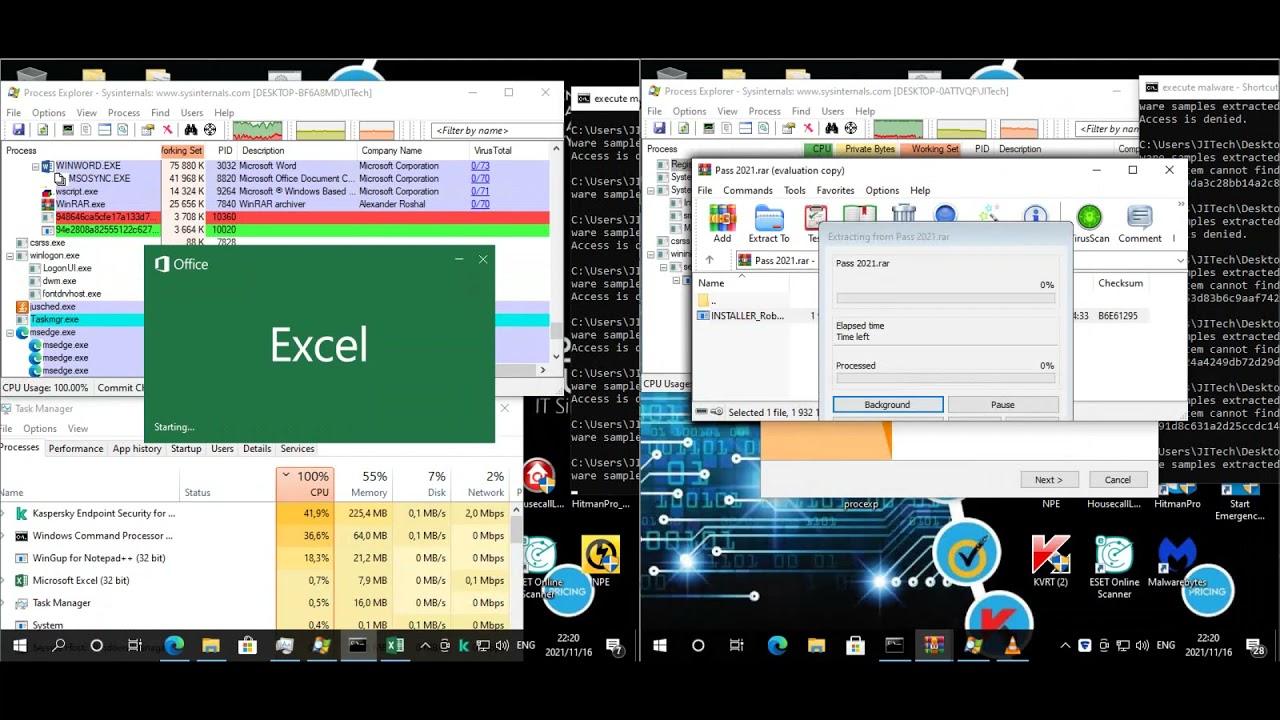Viewport: 1280px width, 720px height.
Task: Click Kill Process red X in right Process Explorer
Action: click(x=808, y=128)
